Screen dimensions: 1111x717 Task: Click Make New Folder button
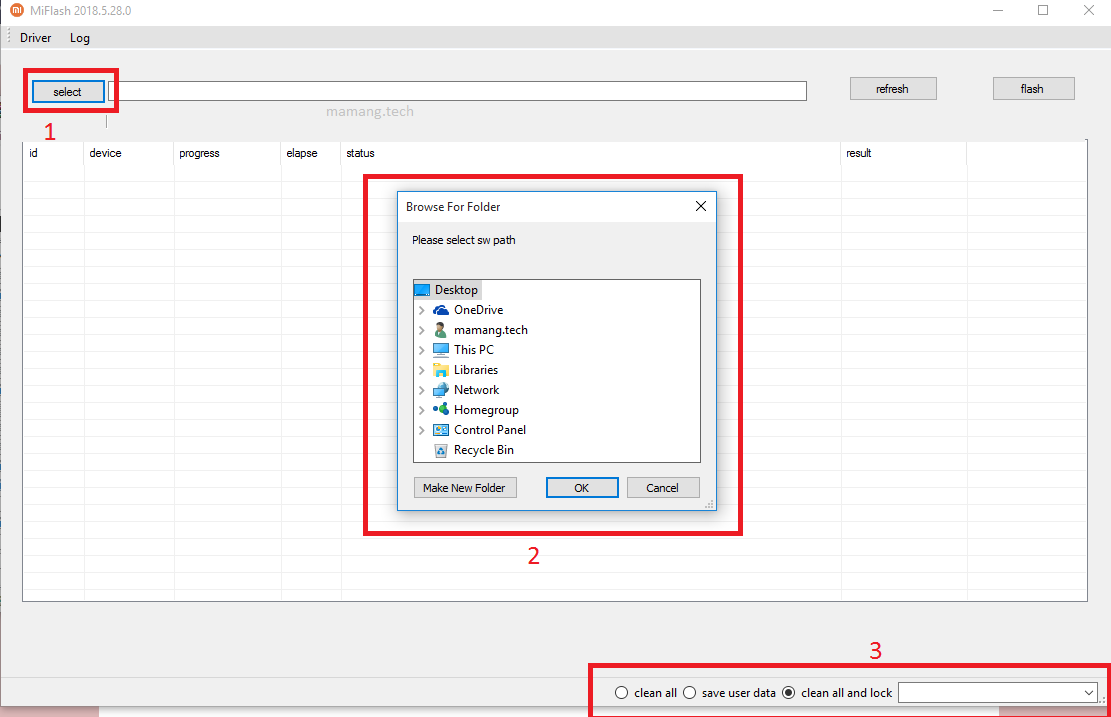465,487
